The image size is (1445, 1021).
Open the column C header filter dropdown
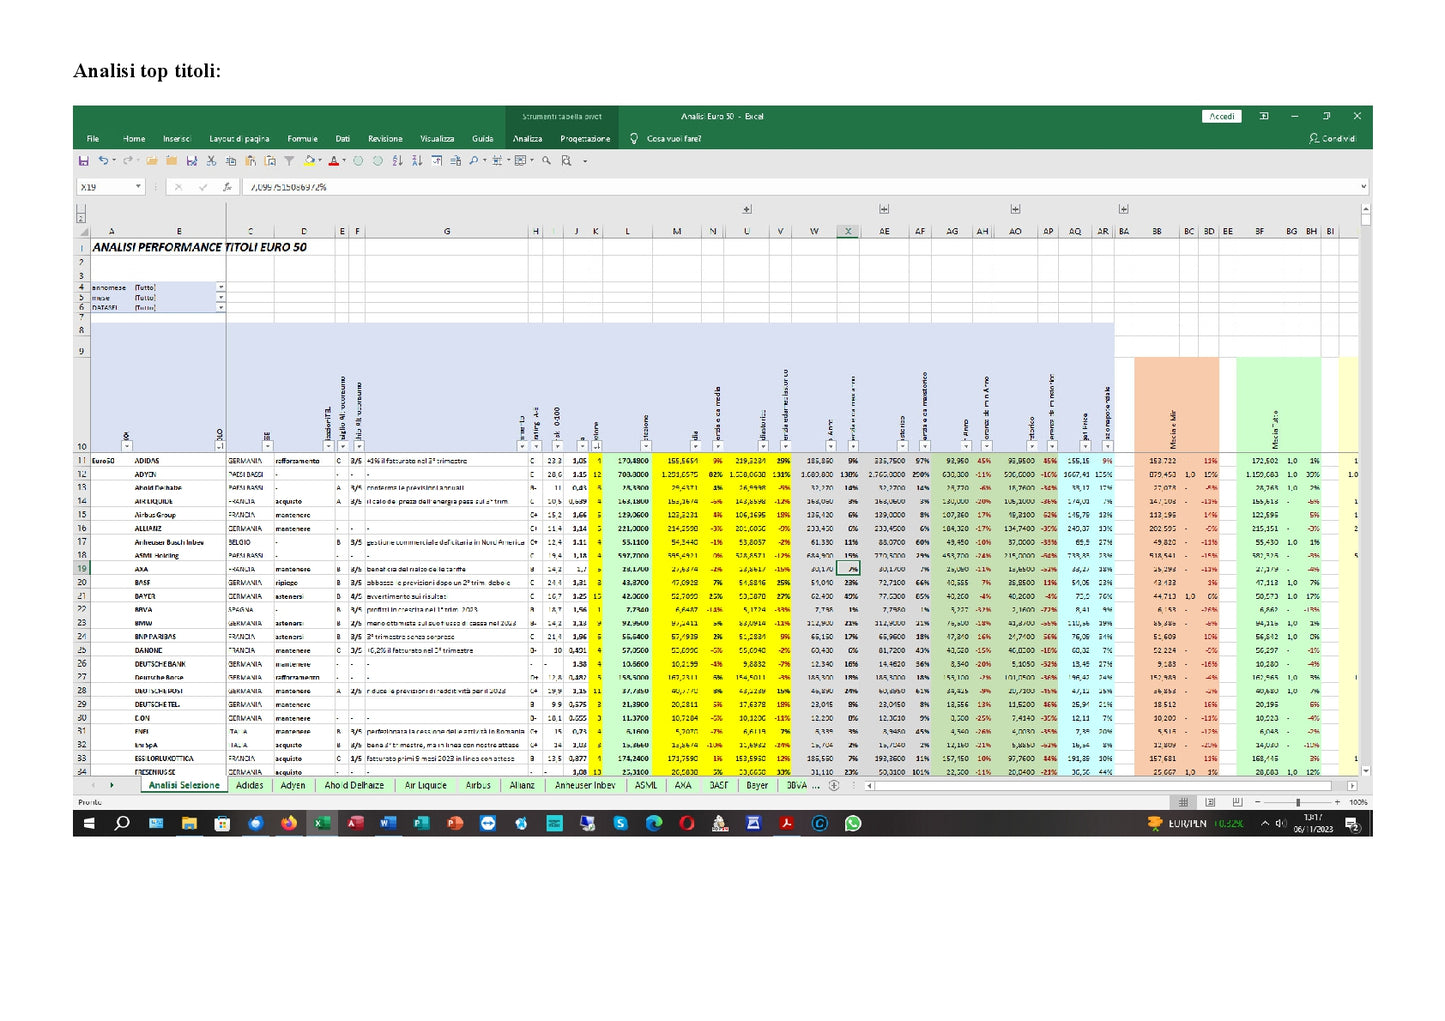pyautogui.click(x=268, y=446)
